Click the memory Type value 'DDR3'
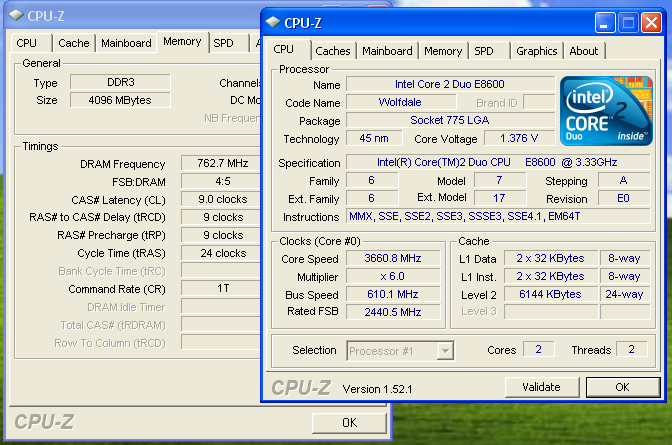672x445 pixels. point(120,82)
